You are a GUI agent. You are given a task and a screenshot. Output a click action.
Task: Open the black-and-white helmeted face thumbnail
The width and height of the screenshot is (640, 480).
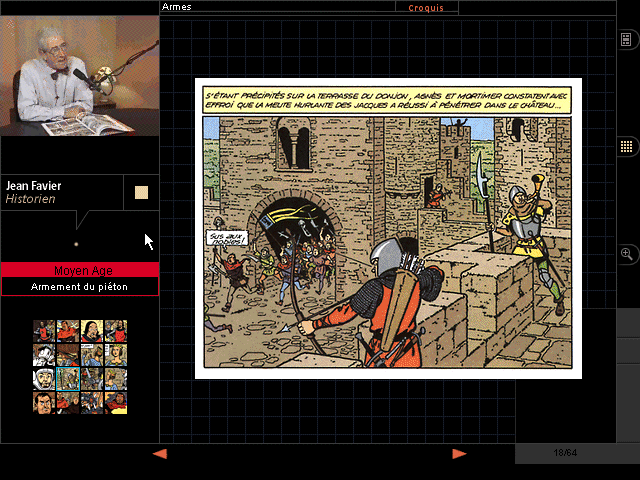[x=44, y=379]
